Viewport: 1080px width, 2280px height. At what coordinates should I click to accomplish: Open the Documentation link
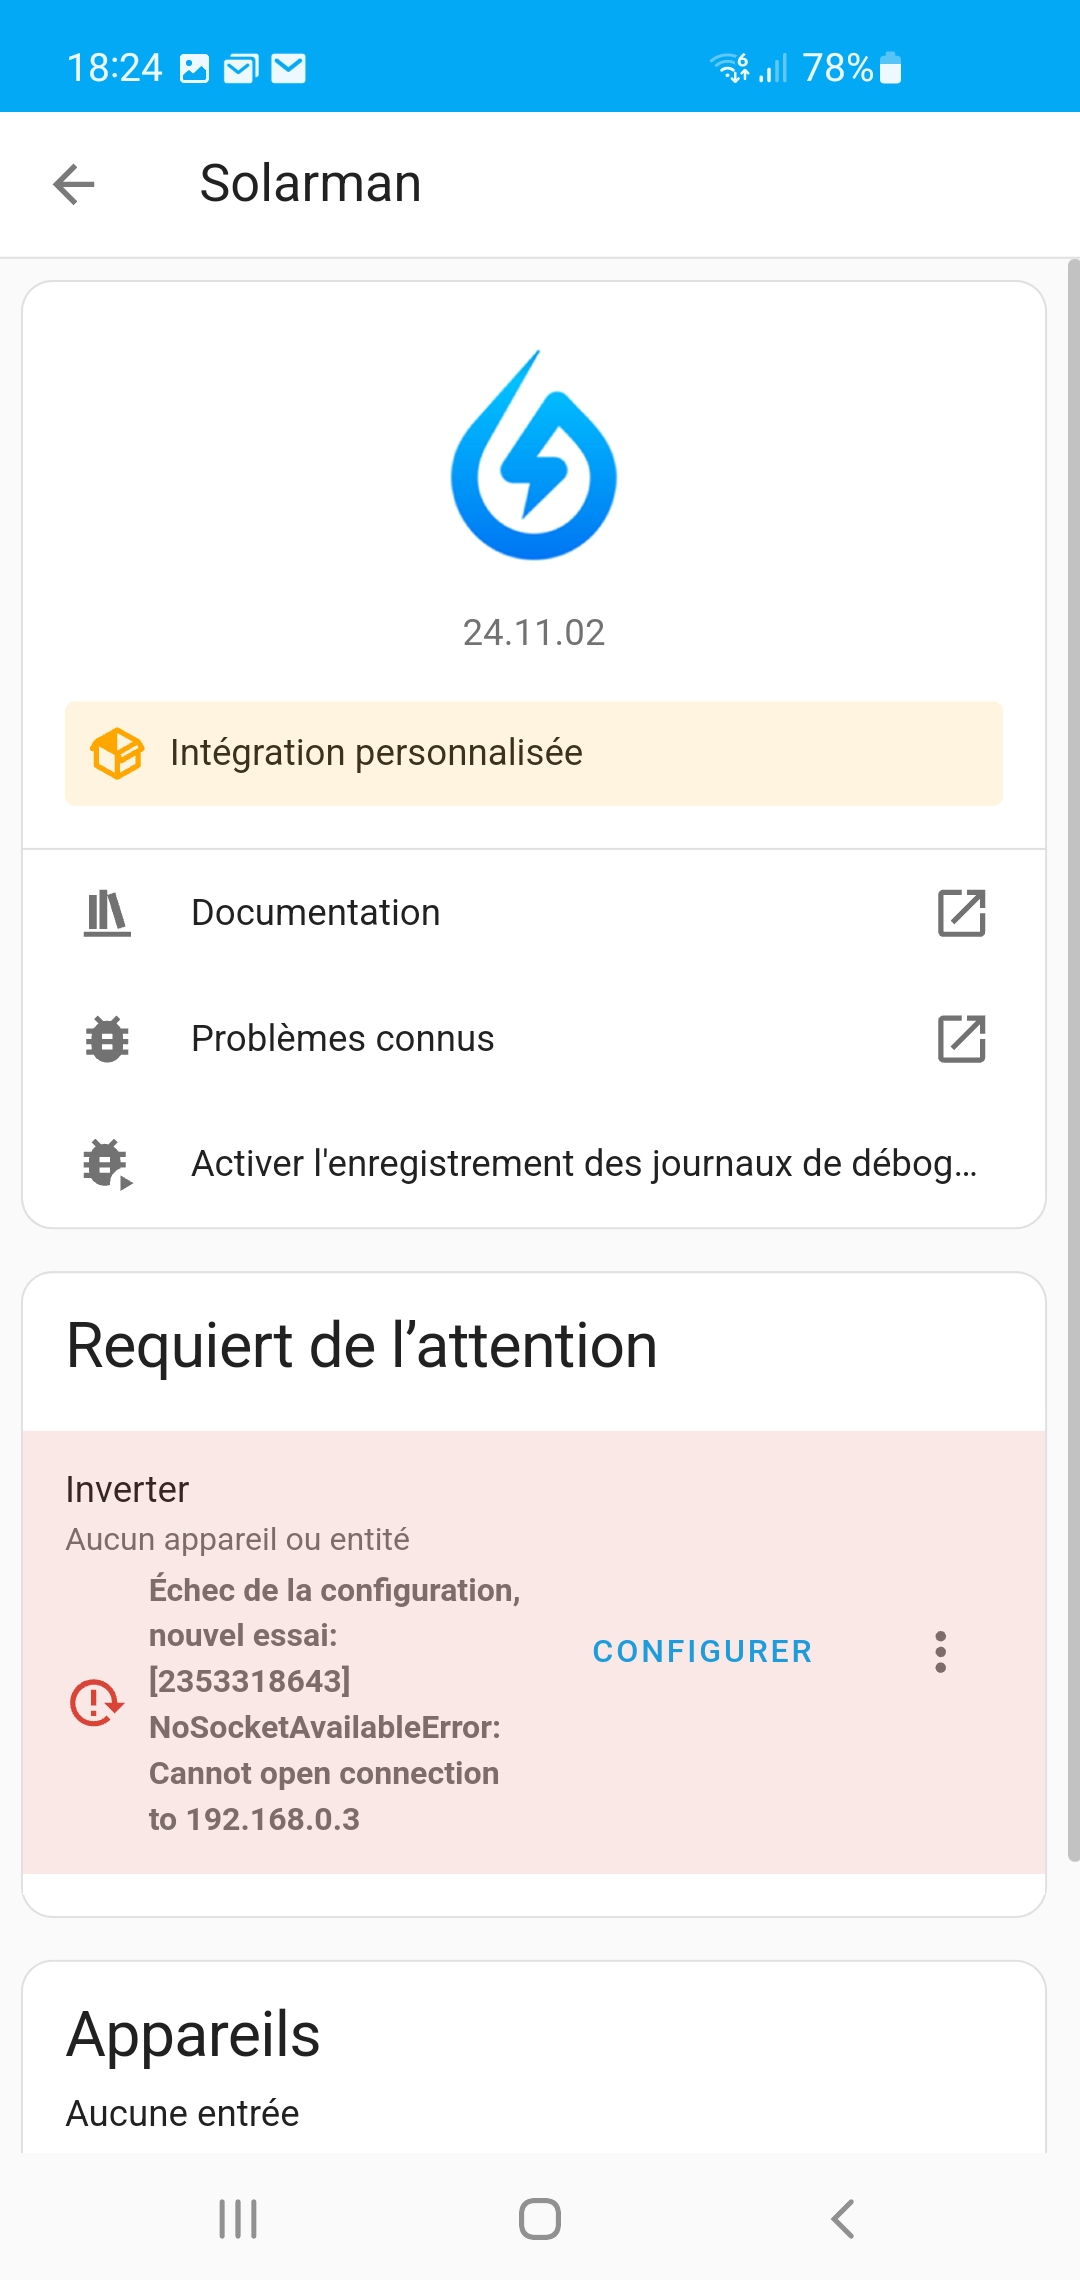tap(316, 913)
